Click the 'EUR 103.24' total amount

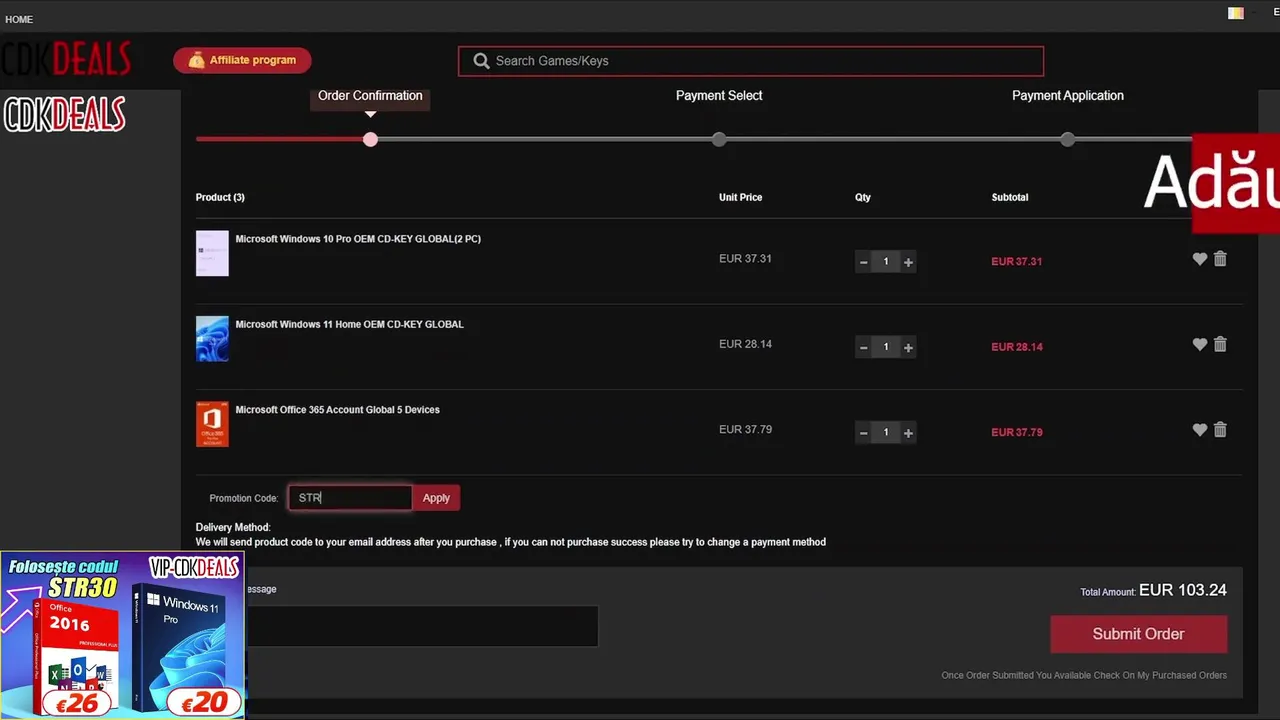[1183, 590]
